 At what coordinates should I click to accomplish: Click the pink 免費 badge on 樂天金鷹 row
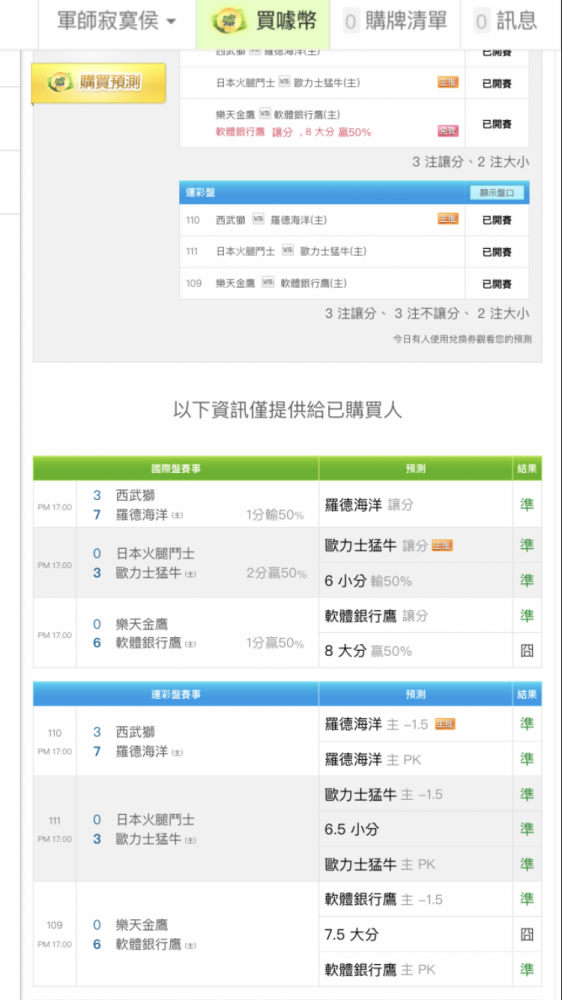tap(448, 131)
